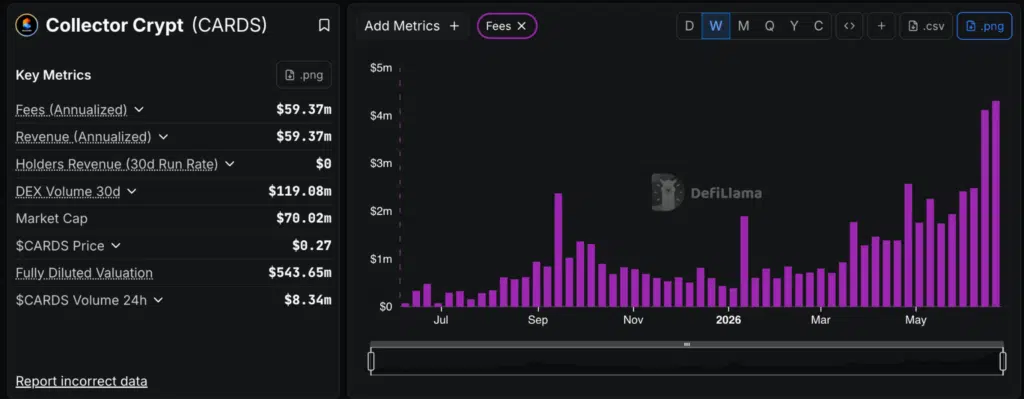
Task: Click the Key Metrics heading
Action: point(54,75)
